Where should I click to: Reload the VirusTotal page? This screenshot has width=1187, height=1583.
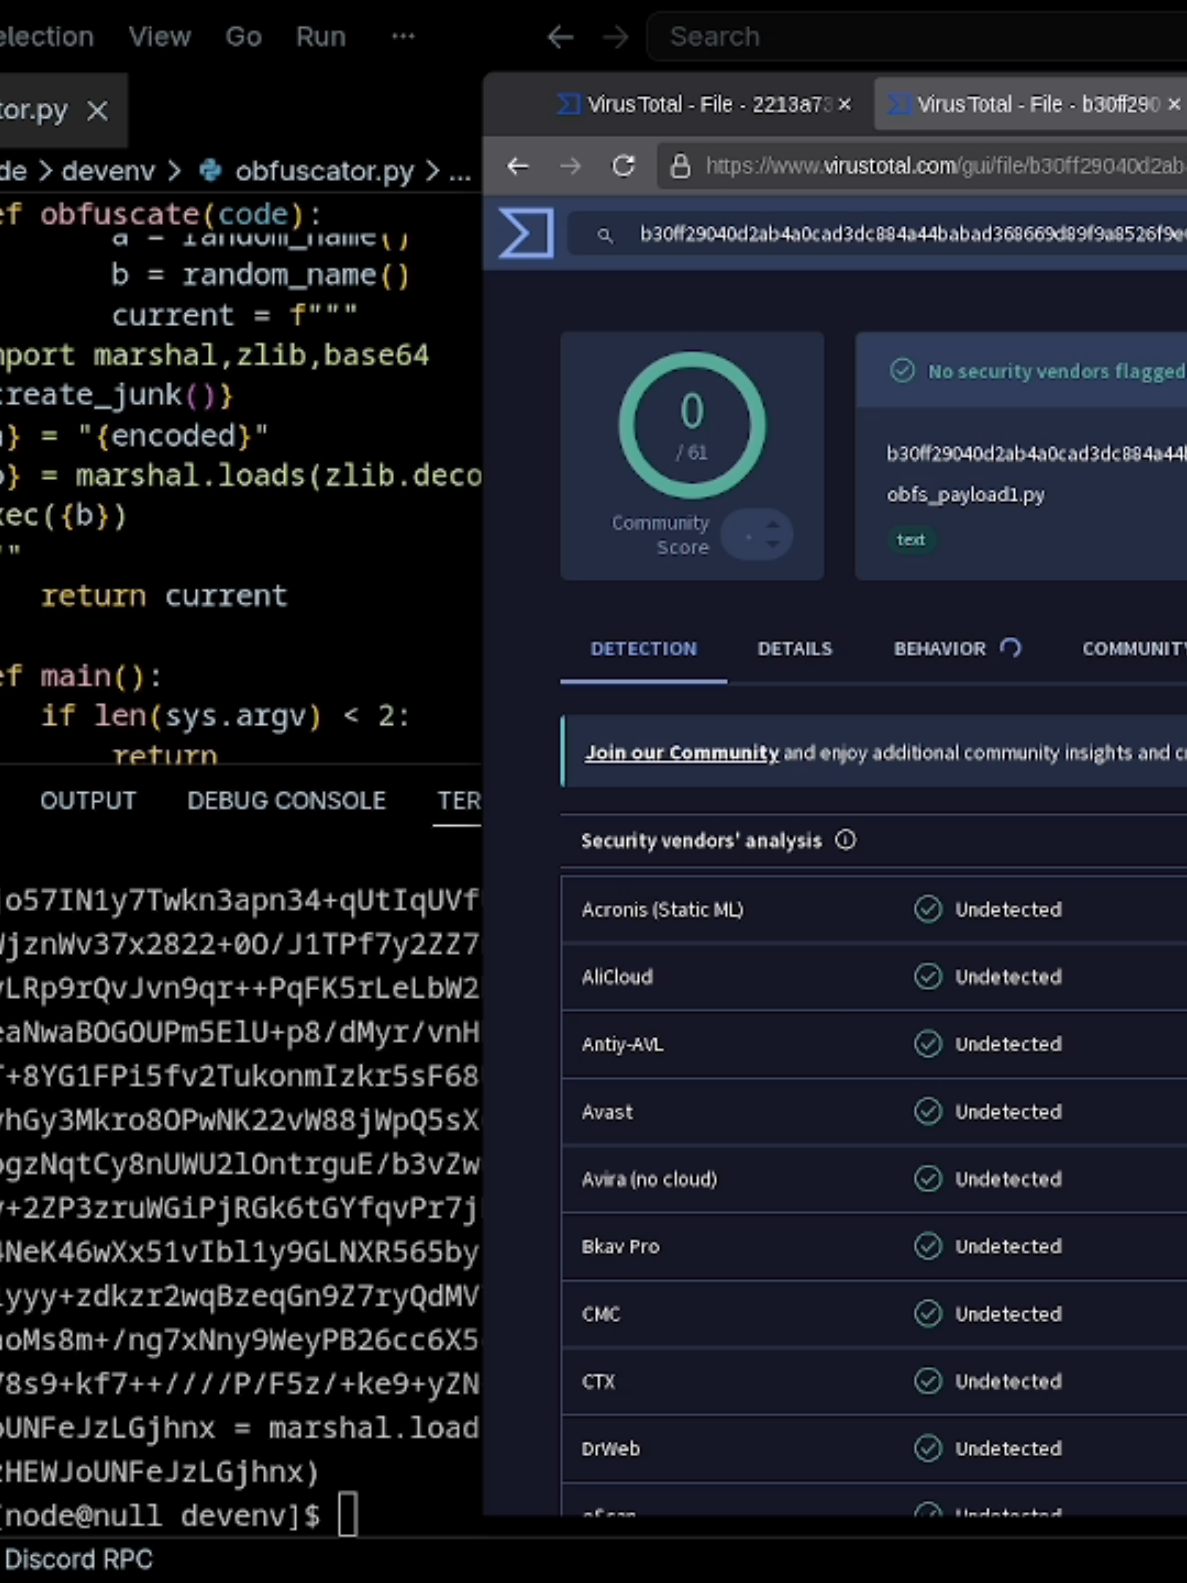tap(623, 165)
